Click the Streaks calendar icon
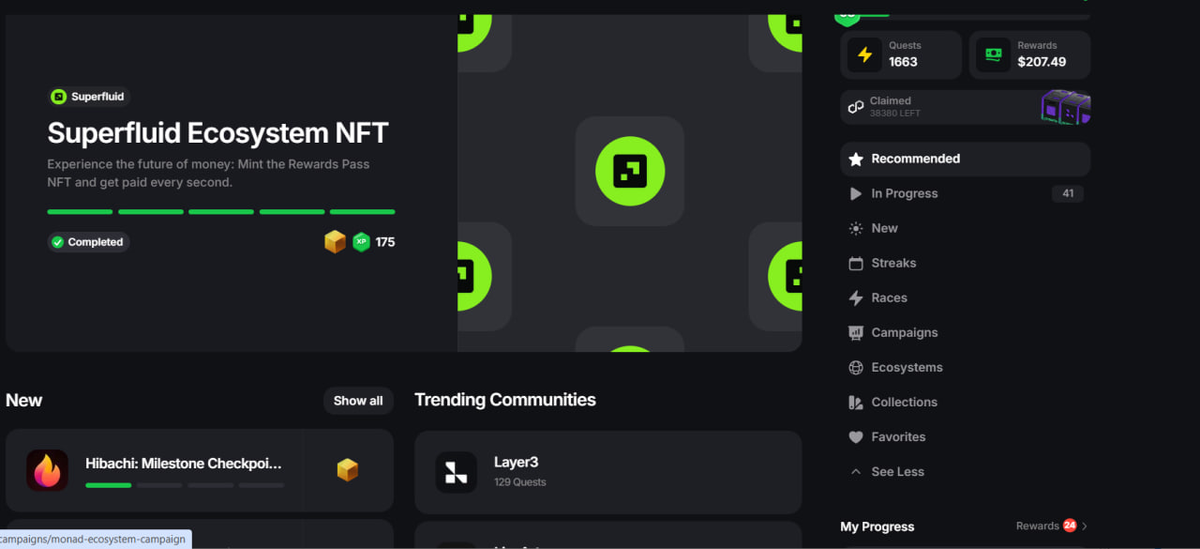 (856, 263)
